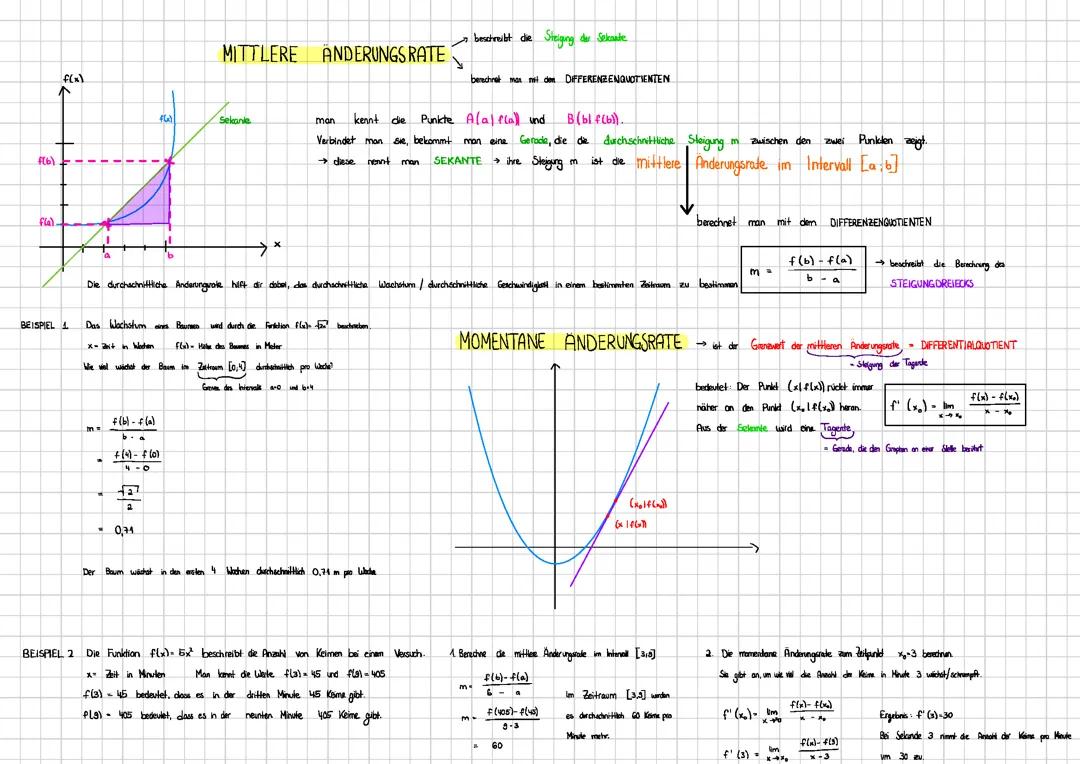The image size is (1080, 764).
Task: Click the purple word STEIGUNGSDREIECKS
Action: click(929, 284)
